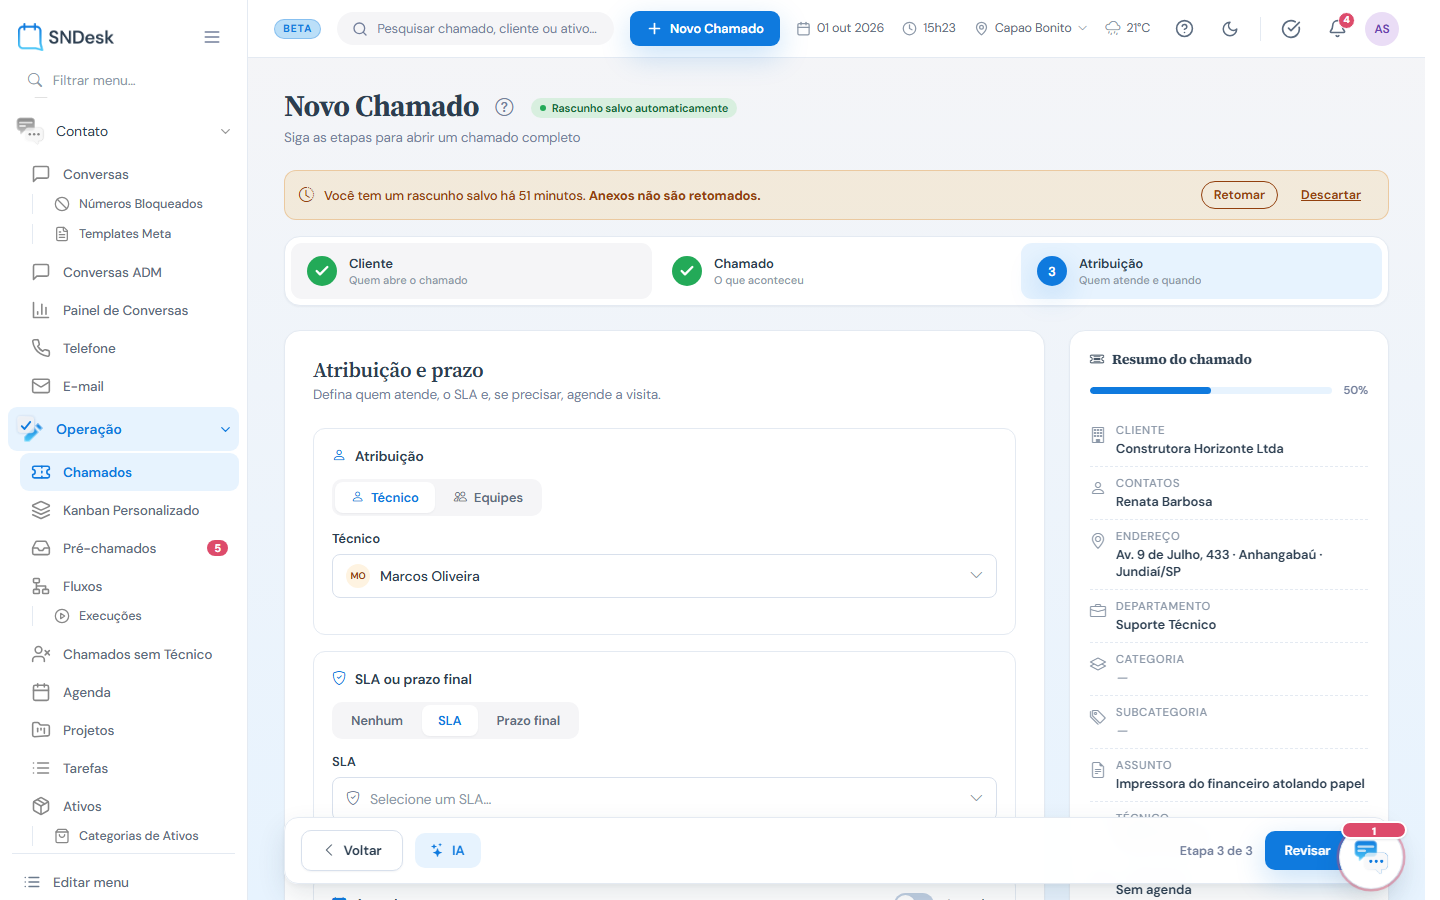Choose Nenhum for SLA option
Image resolution: width=1440 pixels, height=900 pixels.
pos(377,720)
